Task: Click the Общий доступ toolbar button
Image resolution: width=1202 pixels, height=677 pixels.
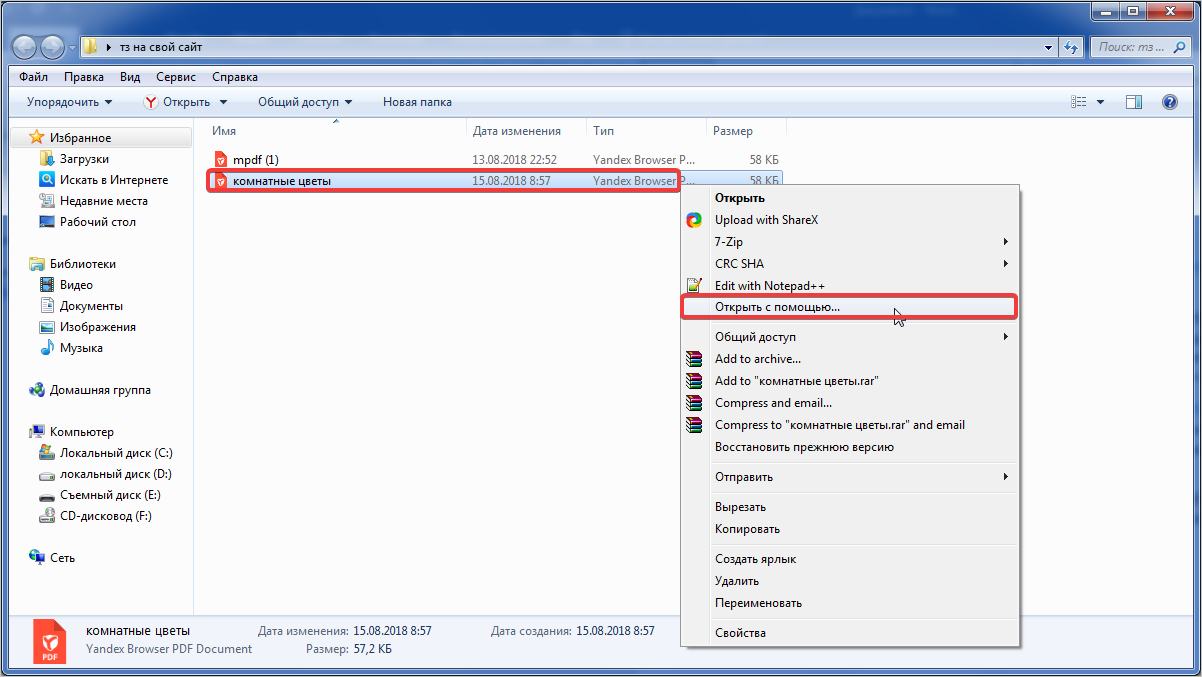Action: 304,102
